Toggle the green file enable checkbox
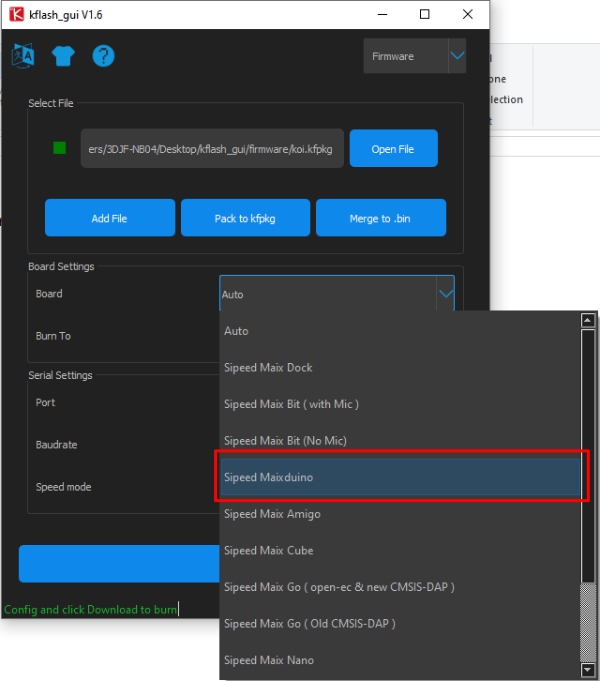The image size is (600, 681). point(59,148)
